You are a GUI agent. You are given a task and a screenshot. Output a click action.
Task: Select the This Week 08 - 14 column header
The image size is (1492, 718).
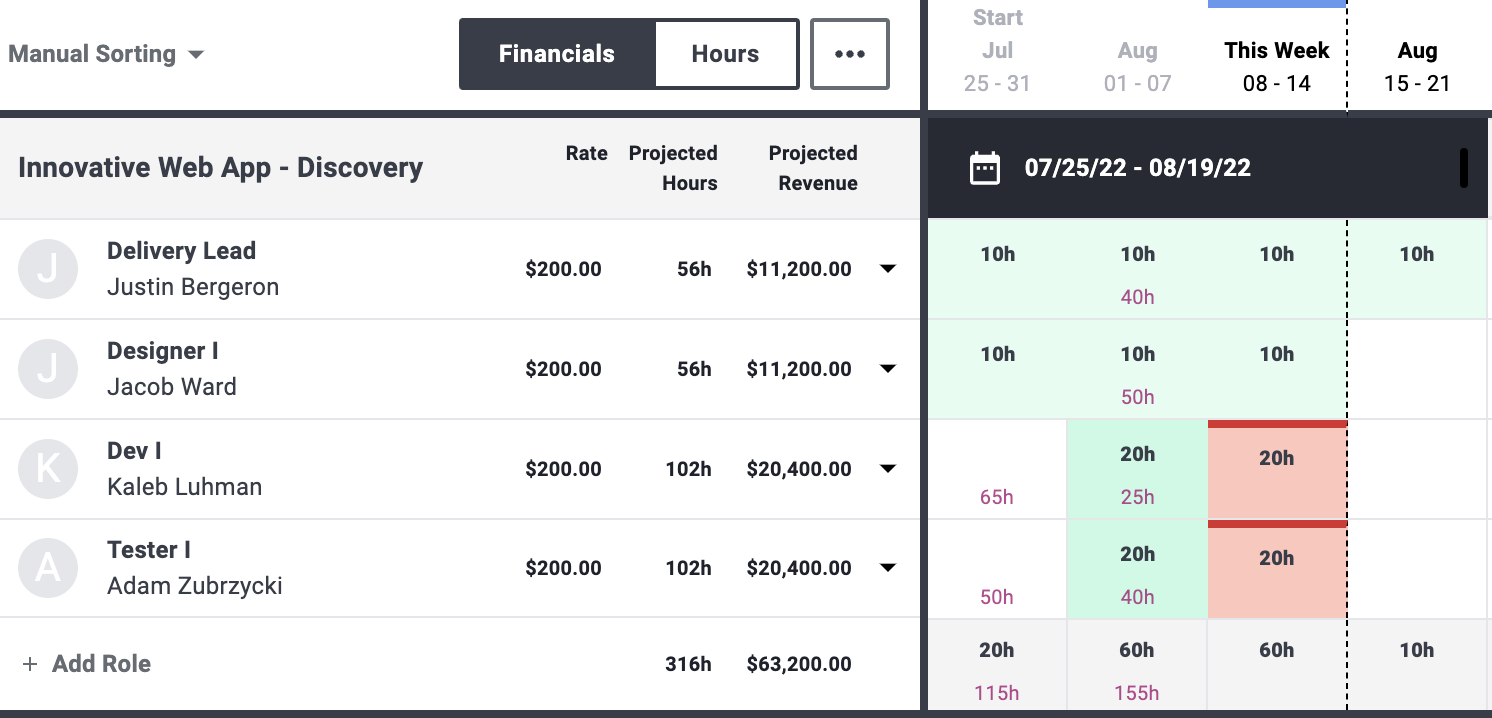pyautogui.click(x=1276, y=66)
